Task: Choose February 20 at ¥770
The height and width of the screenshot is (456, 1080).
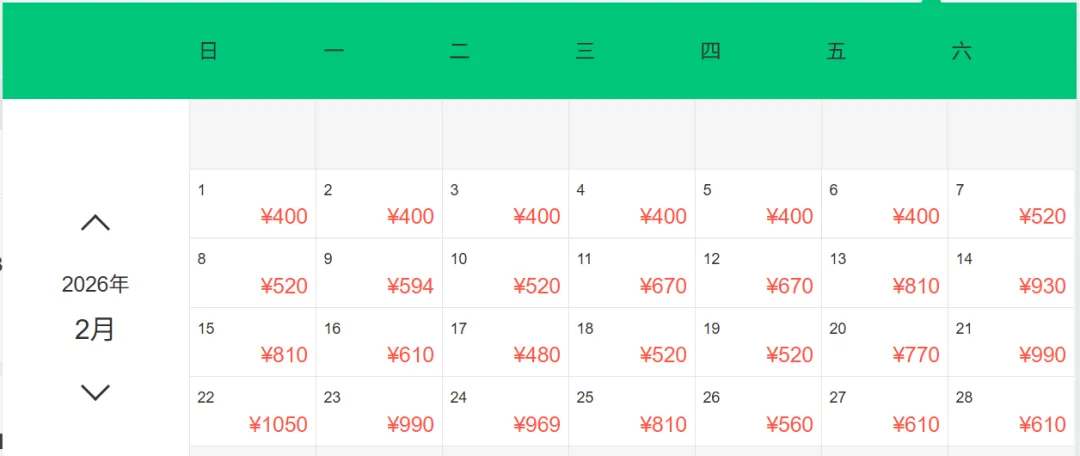Action: 884,342
